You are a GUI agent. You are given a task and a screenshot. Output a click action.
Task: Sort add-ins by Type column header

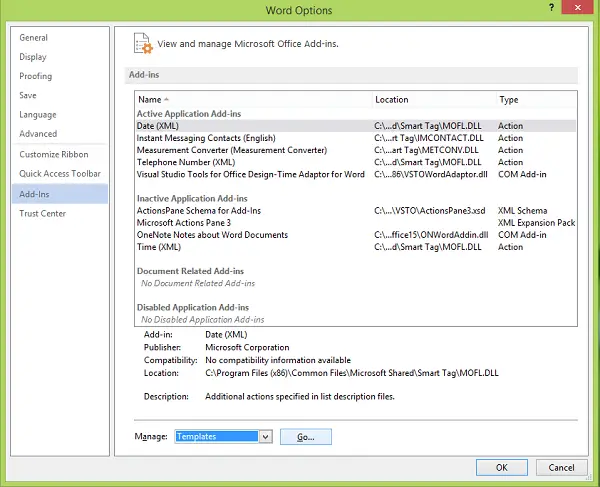pos(536,99)
